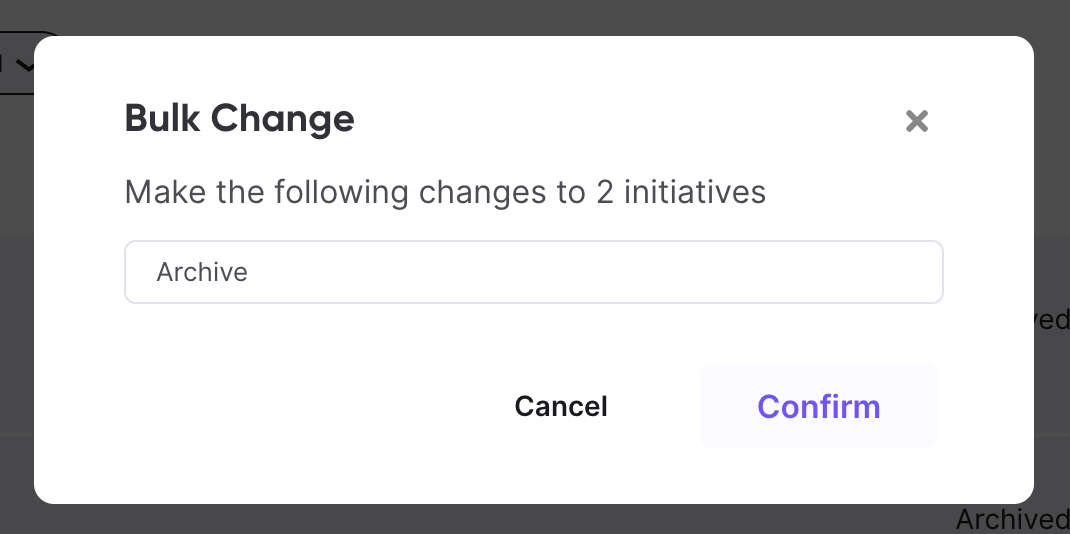Focus the field showing Archive
The height and width of the screenshot is (534, 1070).
(534, 272)
